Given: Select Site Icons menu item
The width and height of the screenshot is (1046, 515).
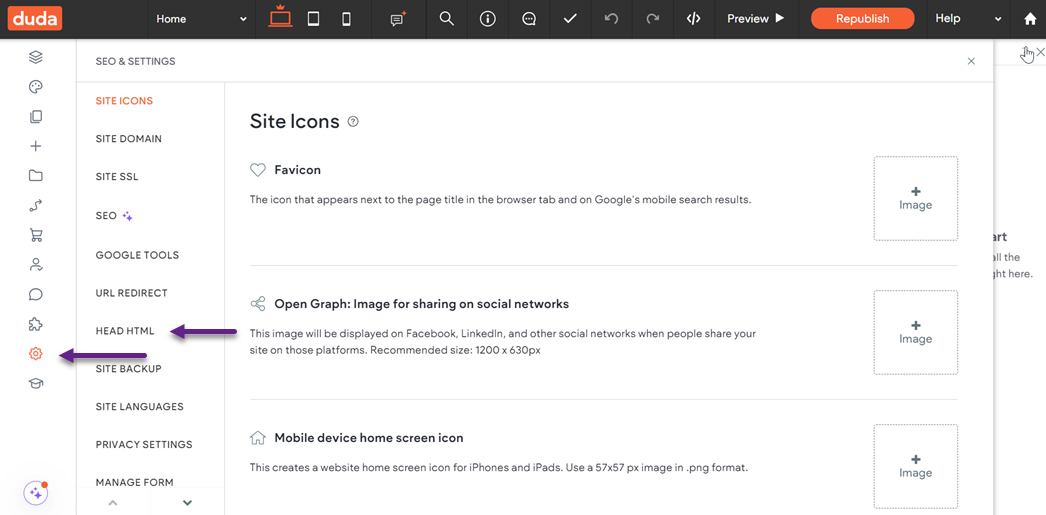Looking at the screenshot, I should coord(124,101).
